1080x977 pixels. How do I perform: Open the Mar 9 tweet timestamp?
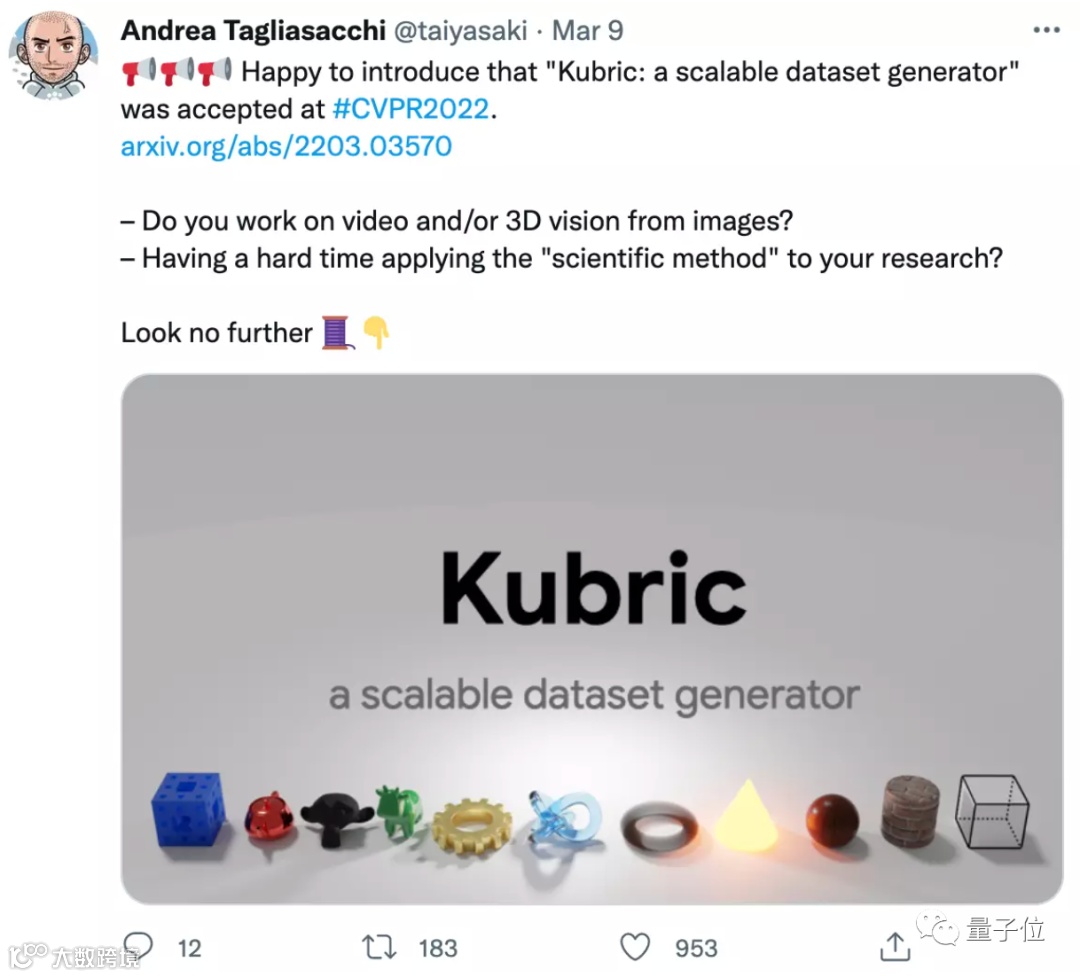tap(588, 31)
